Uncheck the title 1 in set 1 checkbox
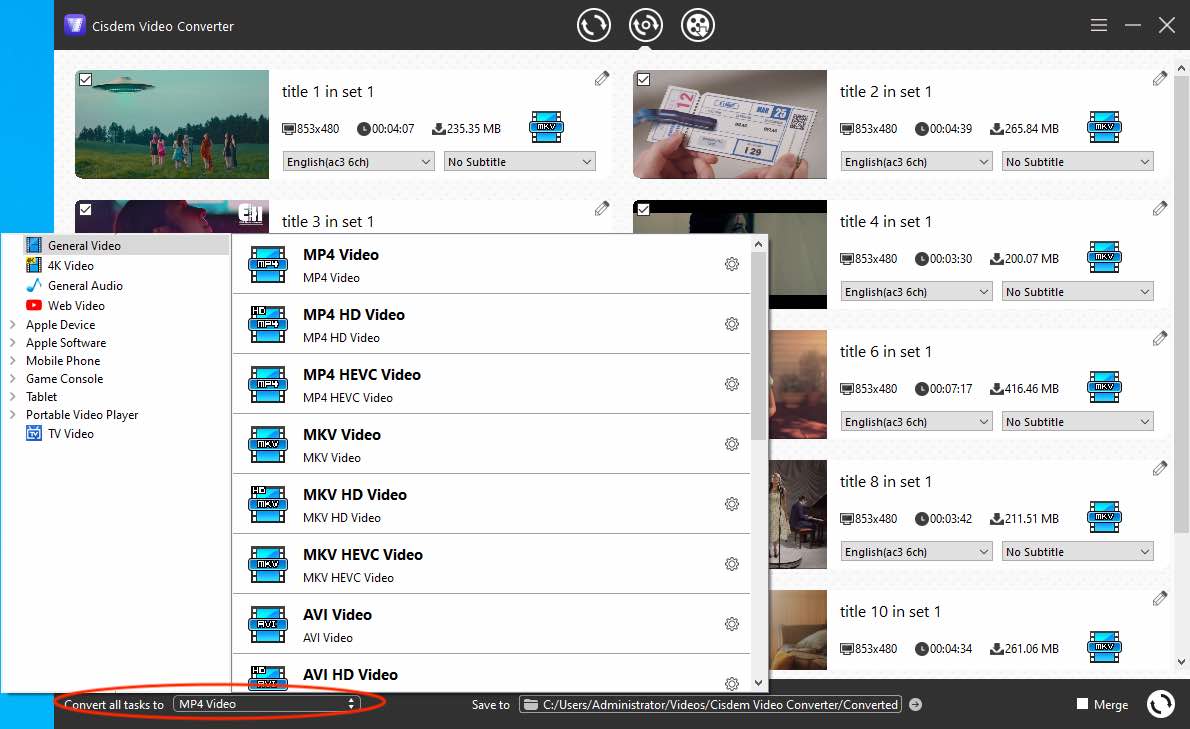Viewport: 1190px width, 729px height. (86, 80)
